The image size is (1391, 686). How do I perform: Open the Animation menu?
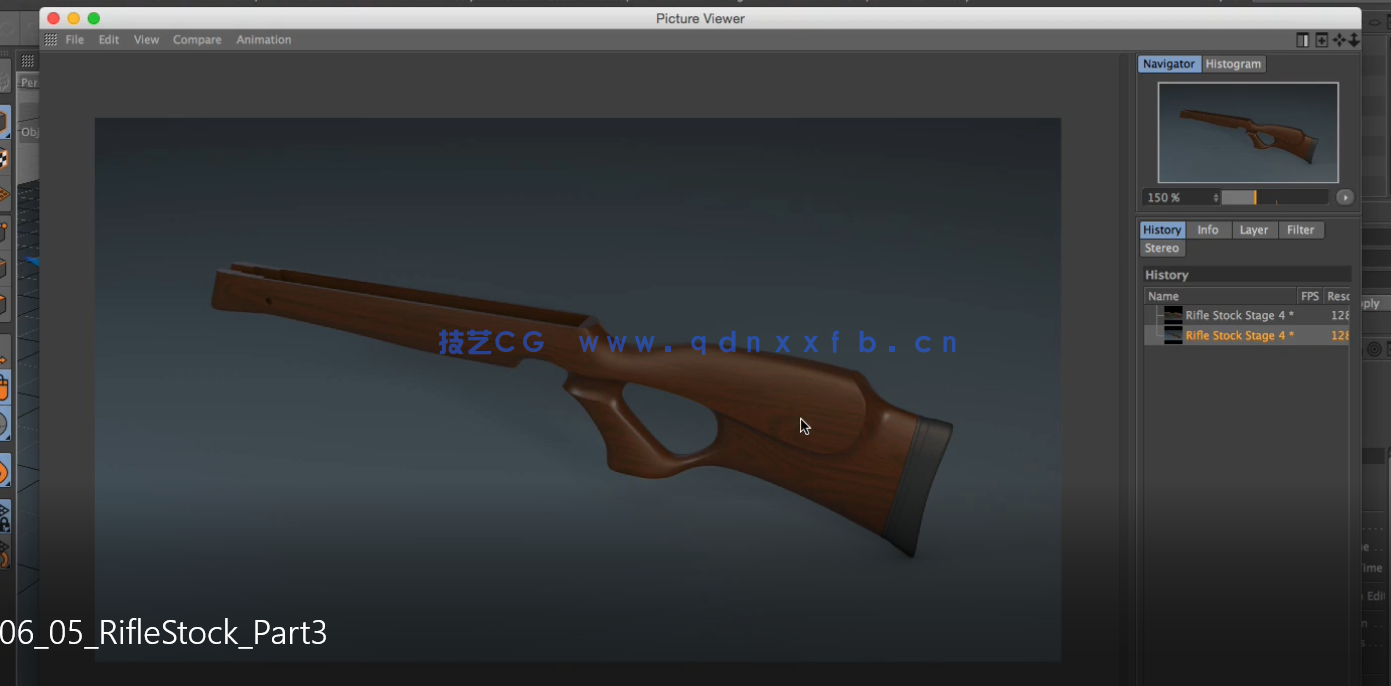[264, 40]
